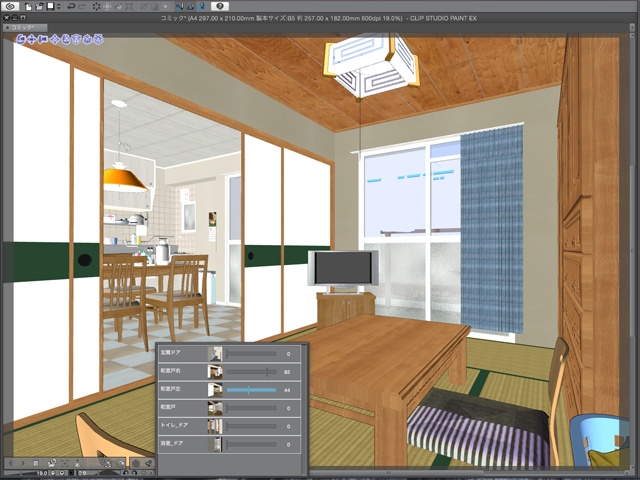640x480 pixels.
Task: Open CLIP STUDIO launcher icon
Action: (10, 6)
